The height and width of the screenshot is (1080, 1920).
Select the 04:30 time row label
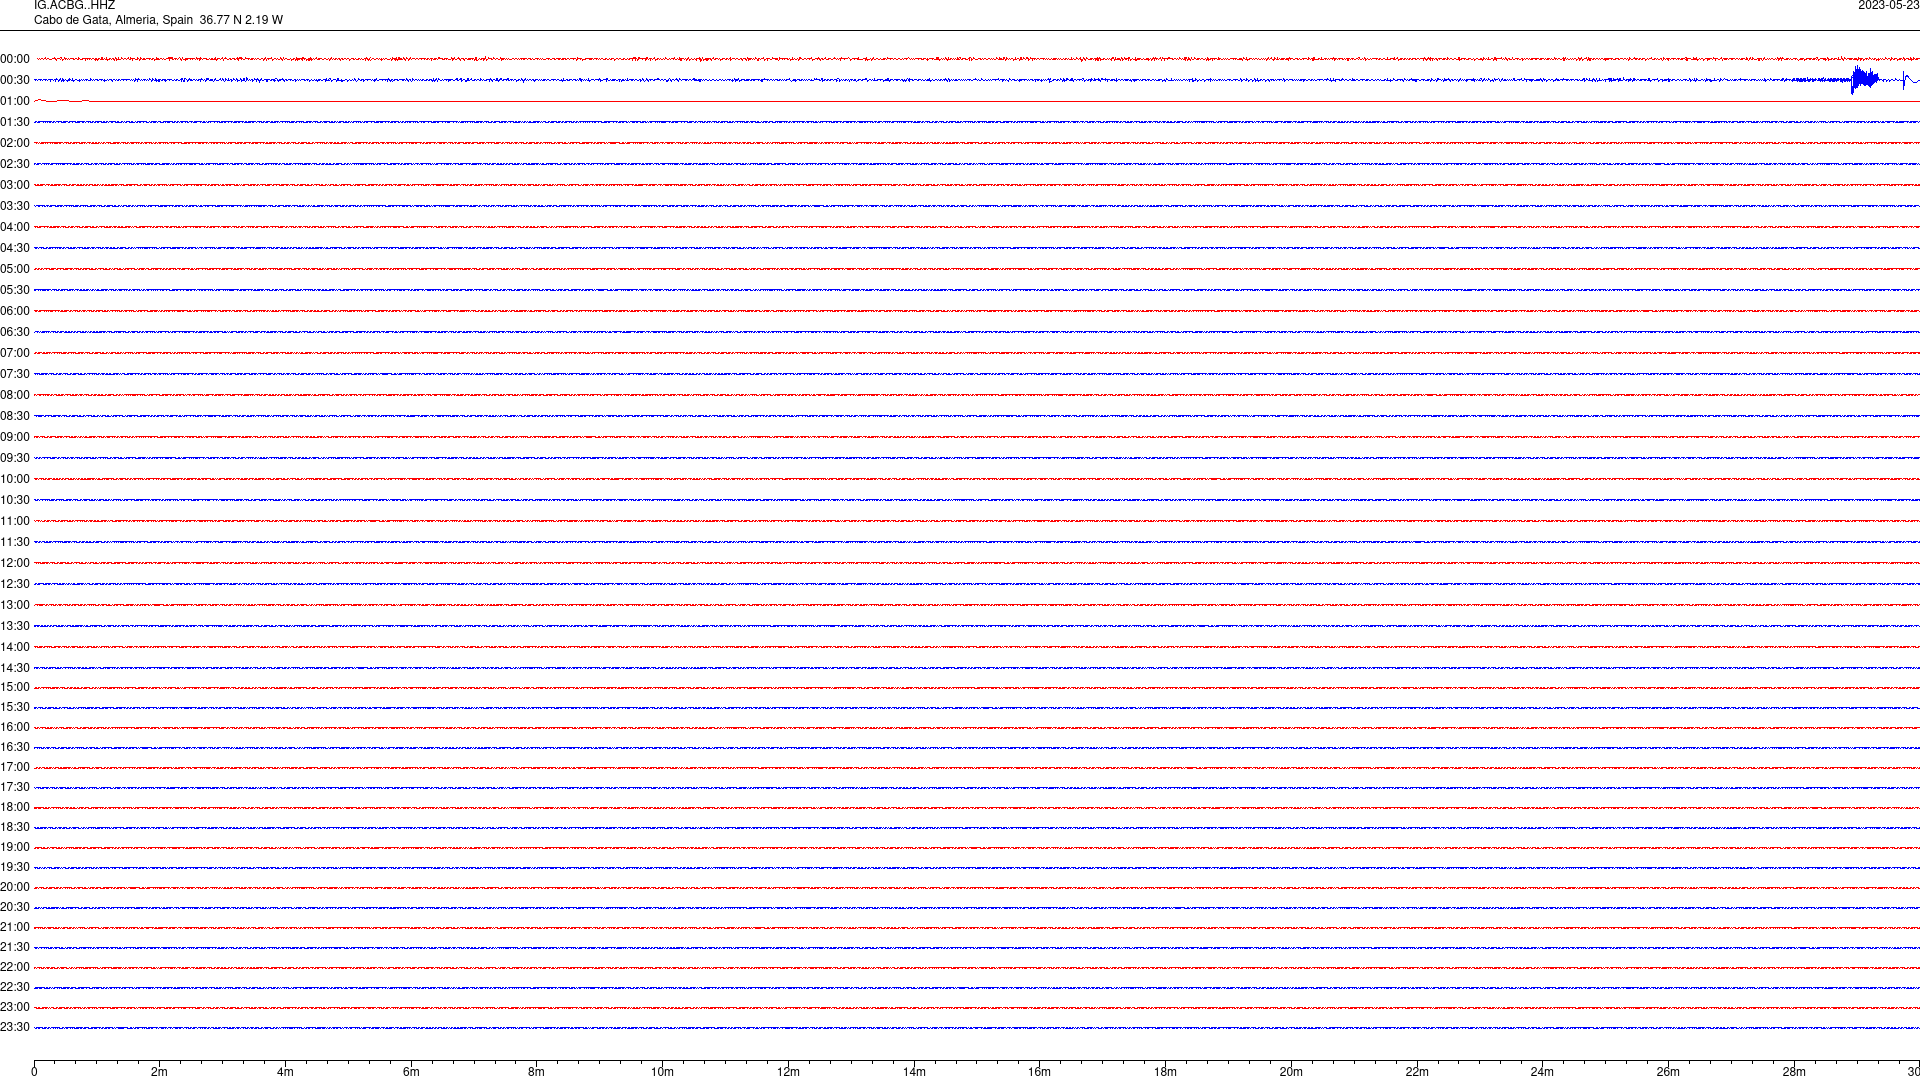click(15, 248)
